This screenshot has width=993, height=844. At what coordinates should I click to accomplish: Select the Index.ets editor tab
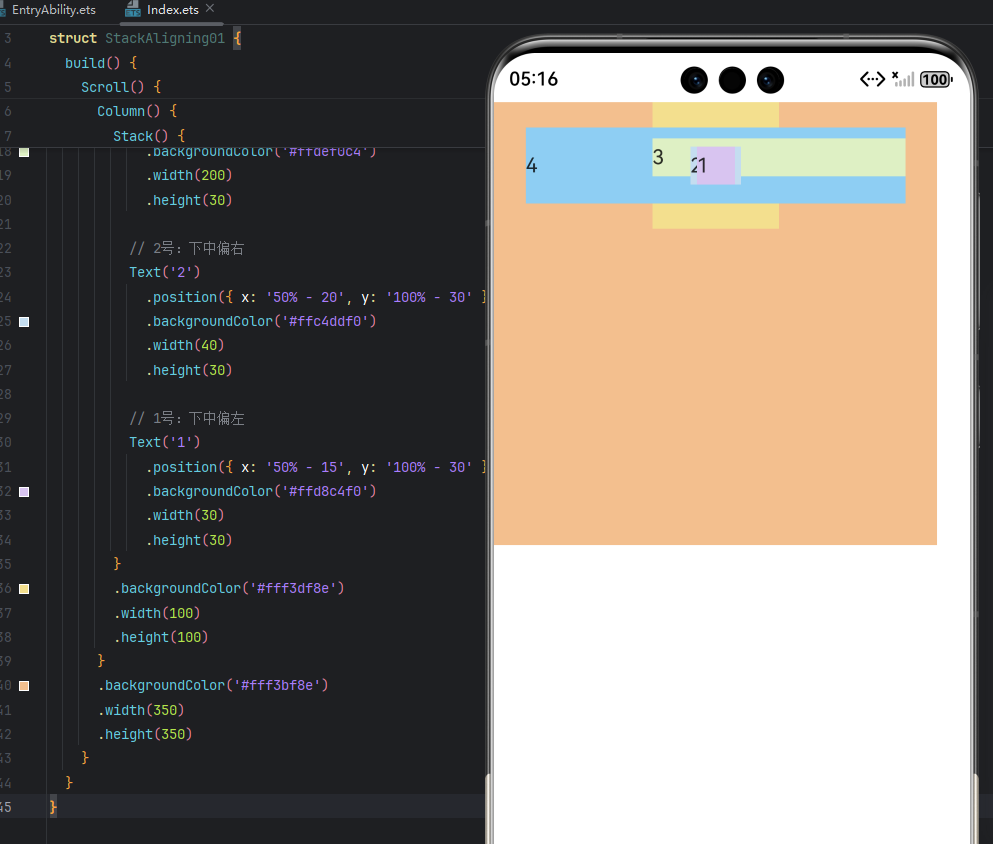(172, 9)
